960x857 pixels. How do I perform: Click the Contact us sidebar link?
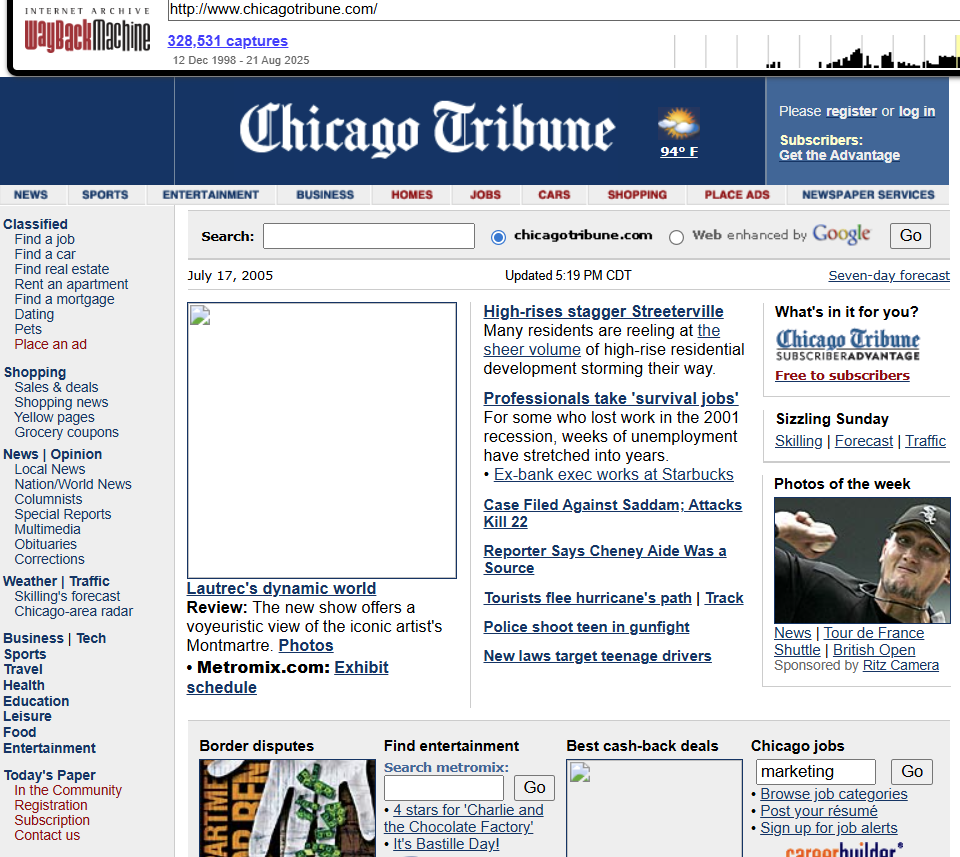pos(47,835)
